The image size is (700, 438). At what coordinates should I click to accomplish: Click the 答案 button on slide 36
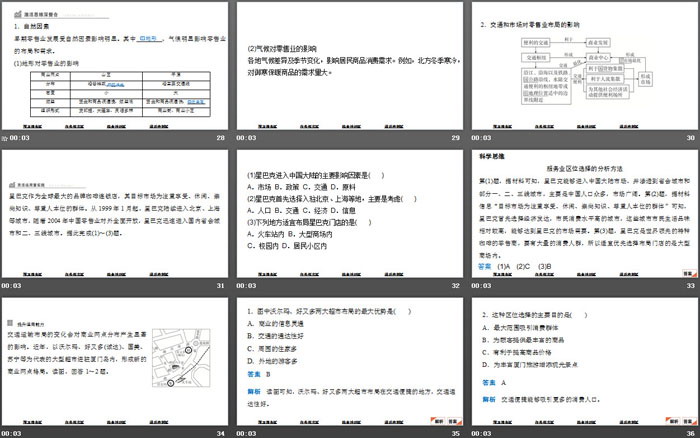pyautogui.click(x=689, y=421)
